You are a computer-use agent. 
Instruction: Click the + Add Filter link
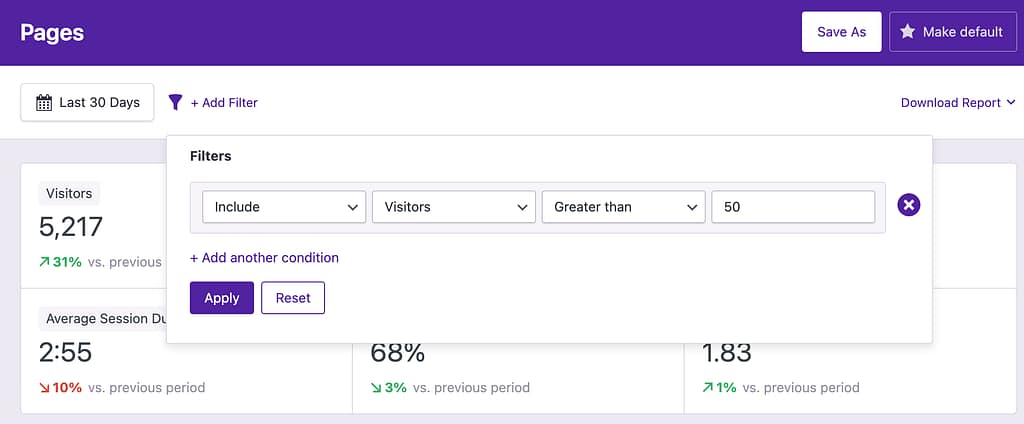tap(224, 102)
